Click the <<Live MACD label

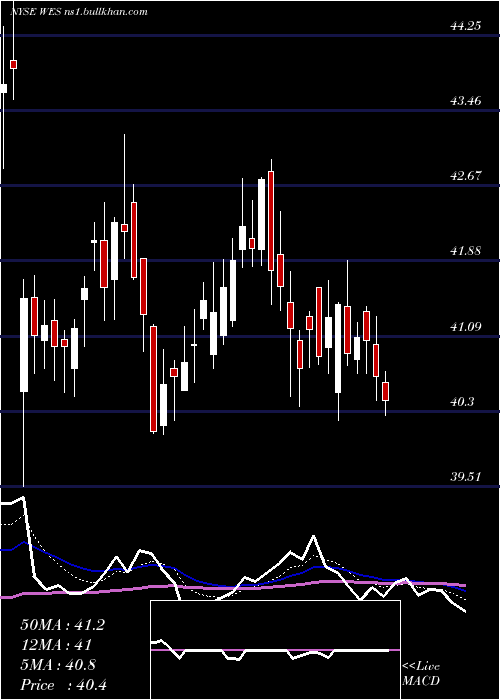tap(421, 674)
